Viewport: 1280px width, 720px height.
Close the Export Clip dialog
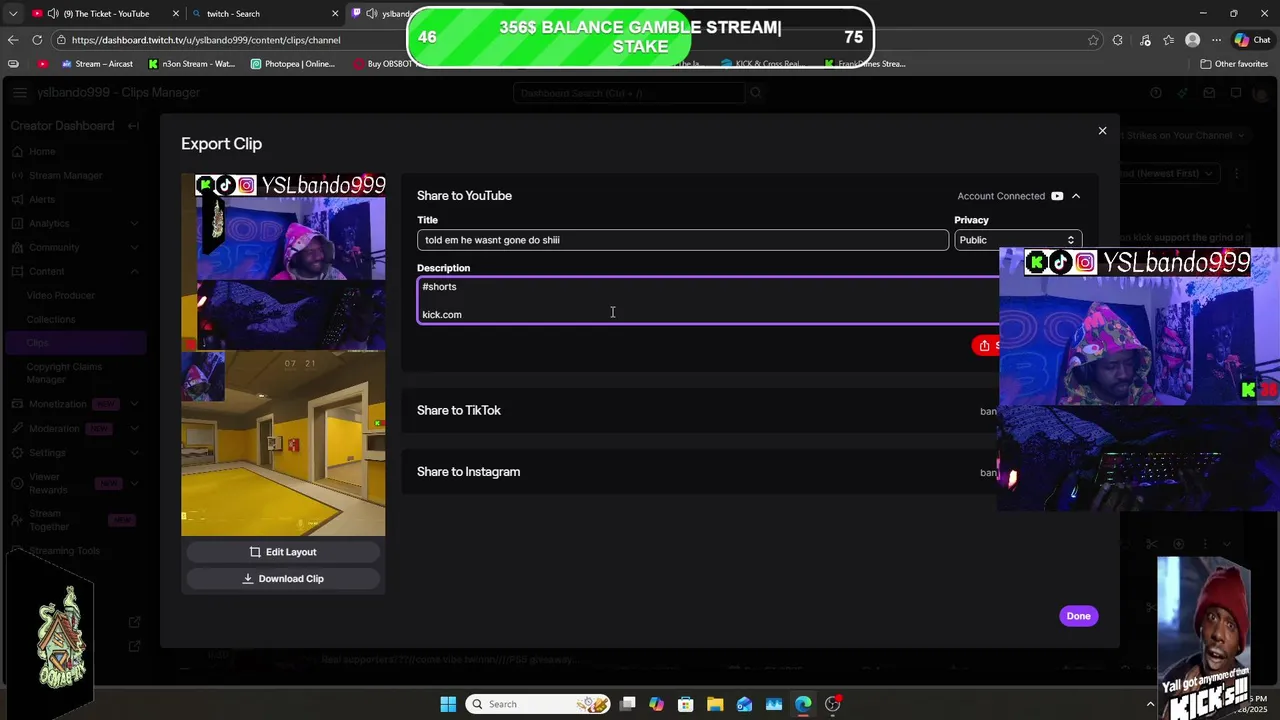[1102, 131]
